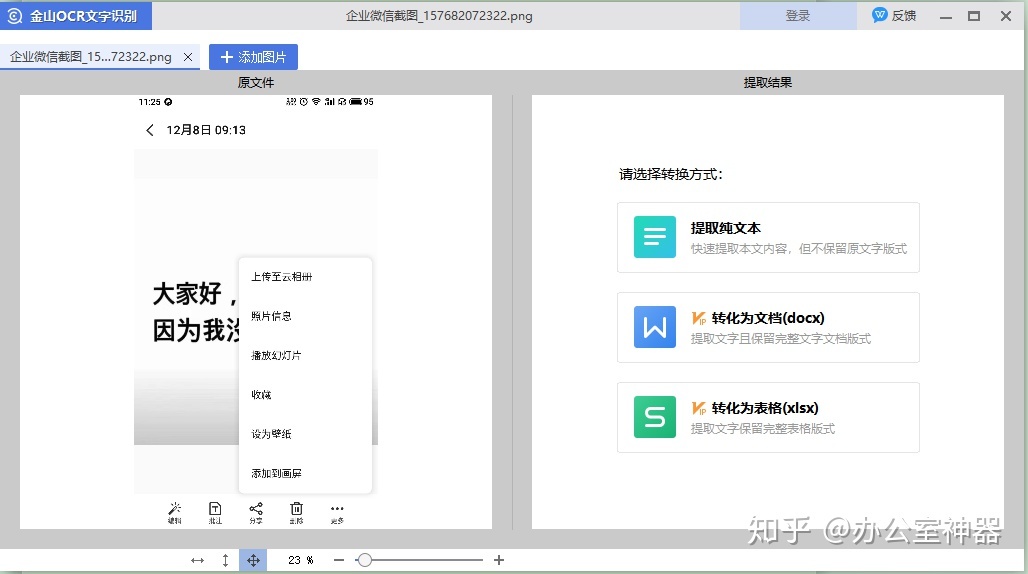Click the VIP badge beside 转化为文档
This screenshot has height=574, width=1028.
pos(699,318)
